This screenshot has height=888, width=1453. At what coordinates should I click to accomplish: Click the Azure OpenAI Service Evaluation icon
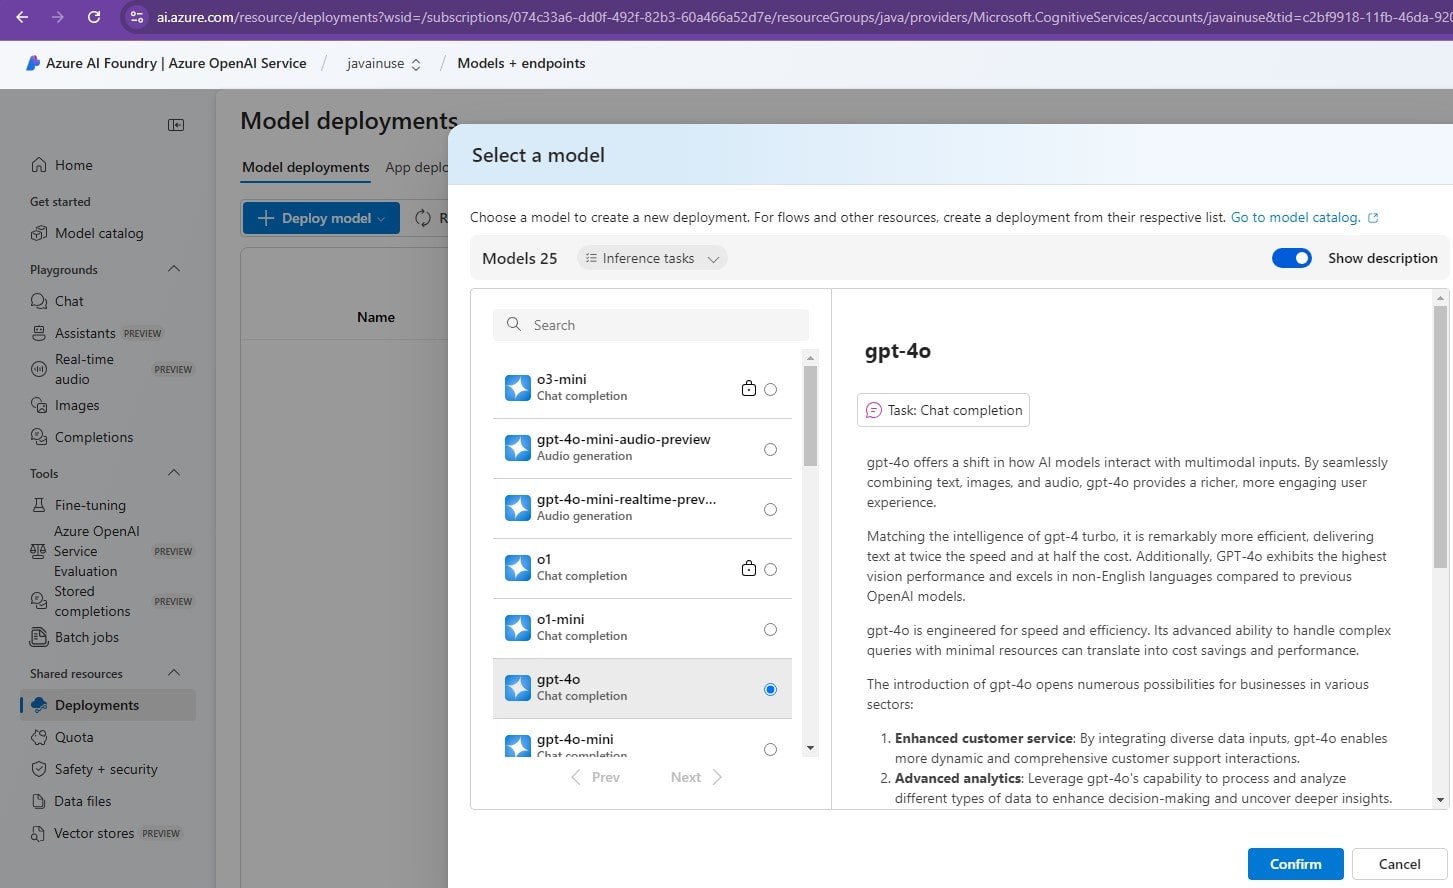[x=38, y=551]
